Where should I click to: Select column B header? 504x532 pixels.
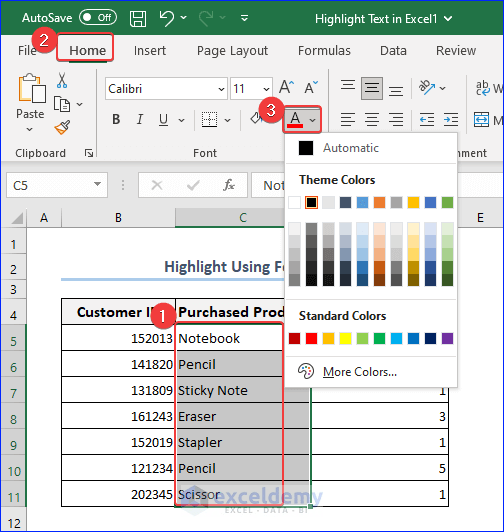(x=118, y=217)
